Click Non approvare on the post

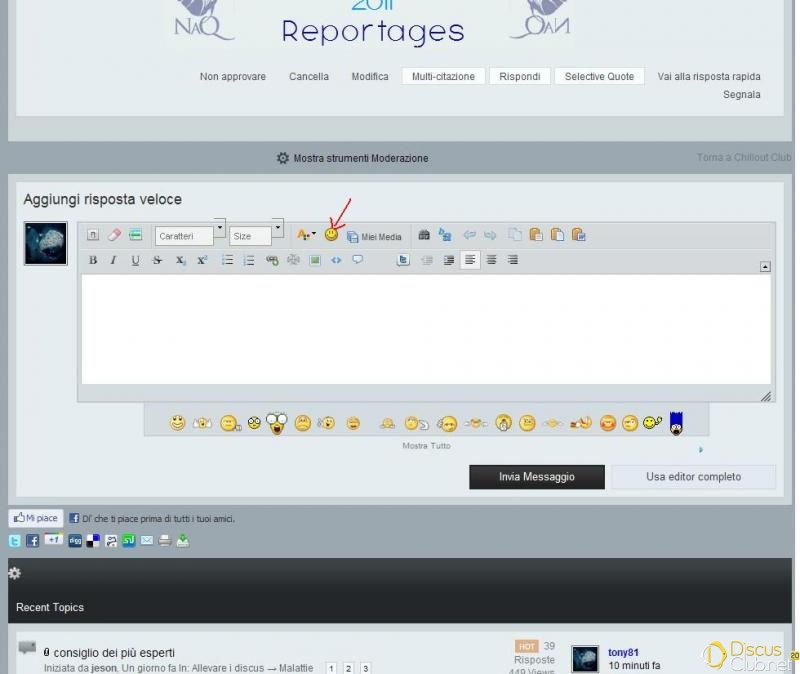pos(233,77)
